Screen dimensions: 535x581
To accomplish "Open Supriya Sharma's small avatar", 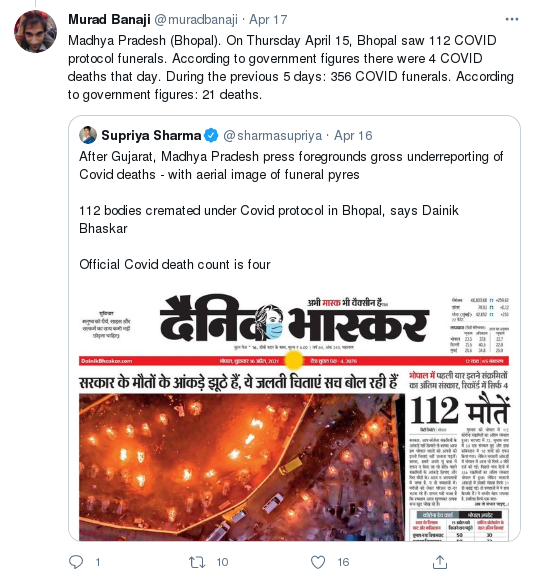I will point(88,135).
